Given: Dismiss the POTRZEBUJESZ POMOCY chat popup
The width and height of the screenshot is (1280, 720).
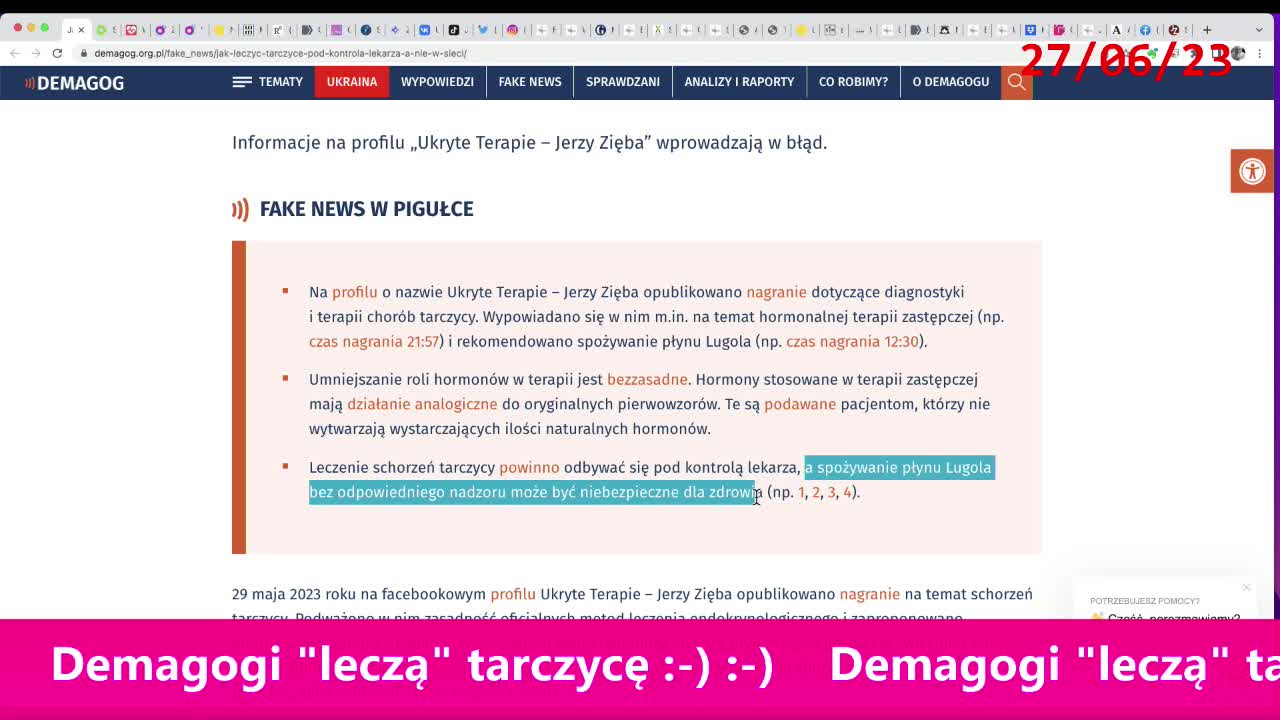Looking at the screenshot, I should 1246,587.
